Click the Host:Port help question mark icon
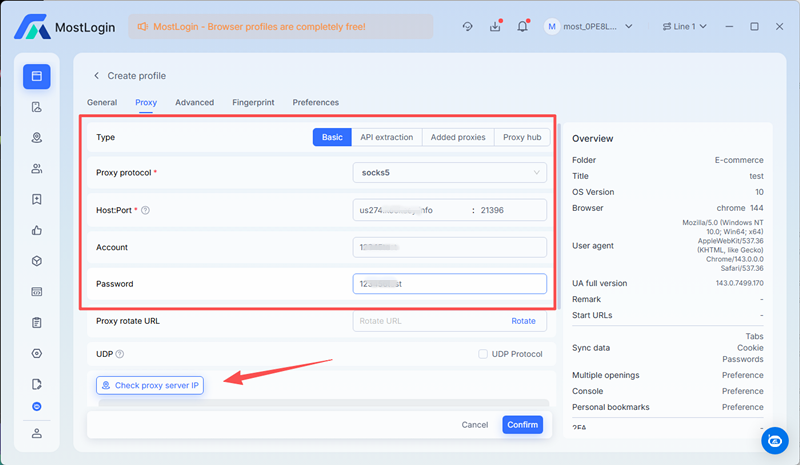Viewport: 800px width, 465px height. (x=146, y=210)
